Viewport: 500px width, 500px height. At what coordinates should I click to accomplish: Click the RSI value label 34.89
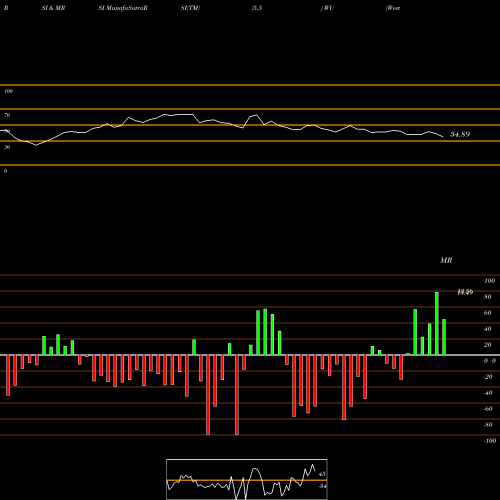(x=460, y=134)
